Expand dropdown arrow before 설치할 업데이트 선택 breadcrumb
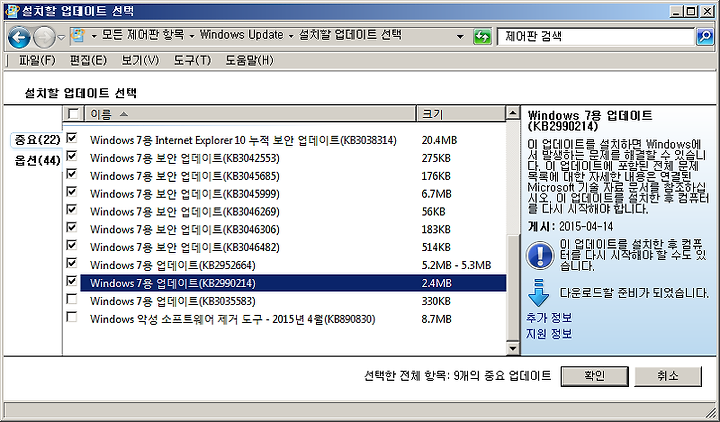Image resolution: width=720 pixels, height=422 pixels. click(x=291, y=36)
